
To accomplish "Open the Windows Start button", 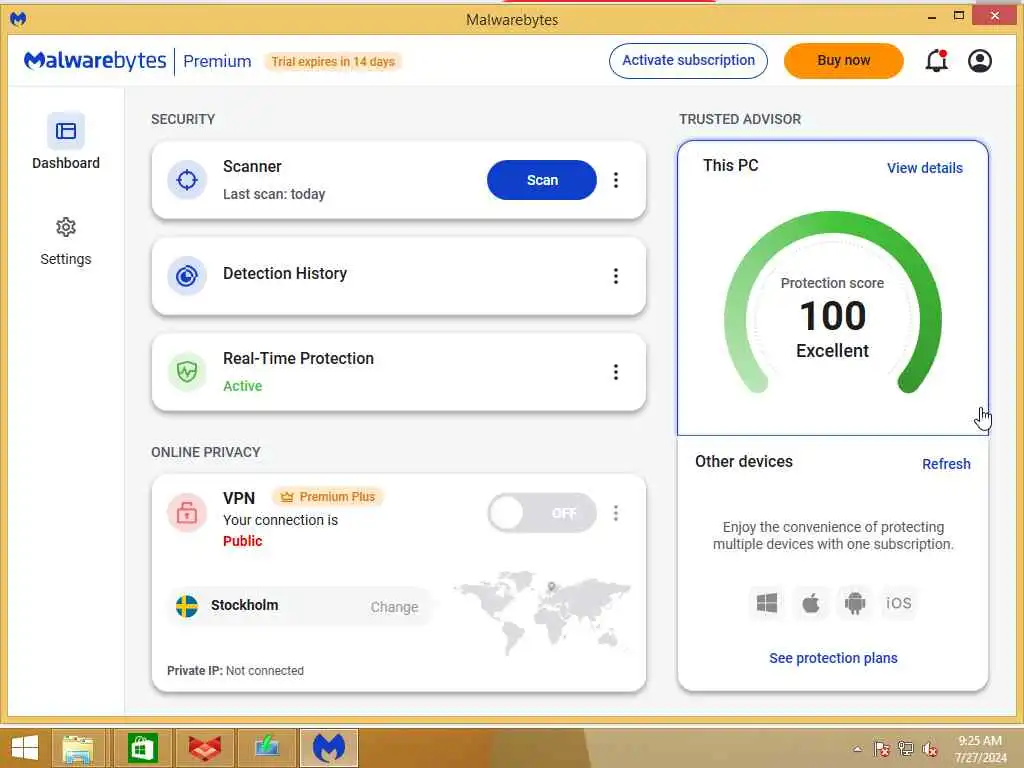I will click(25, 748).
